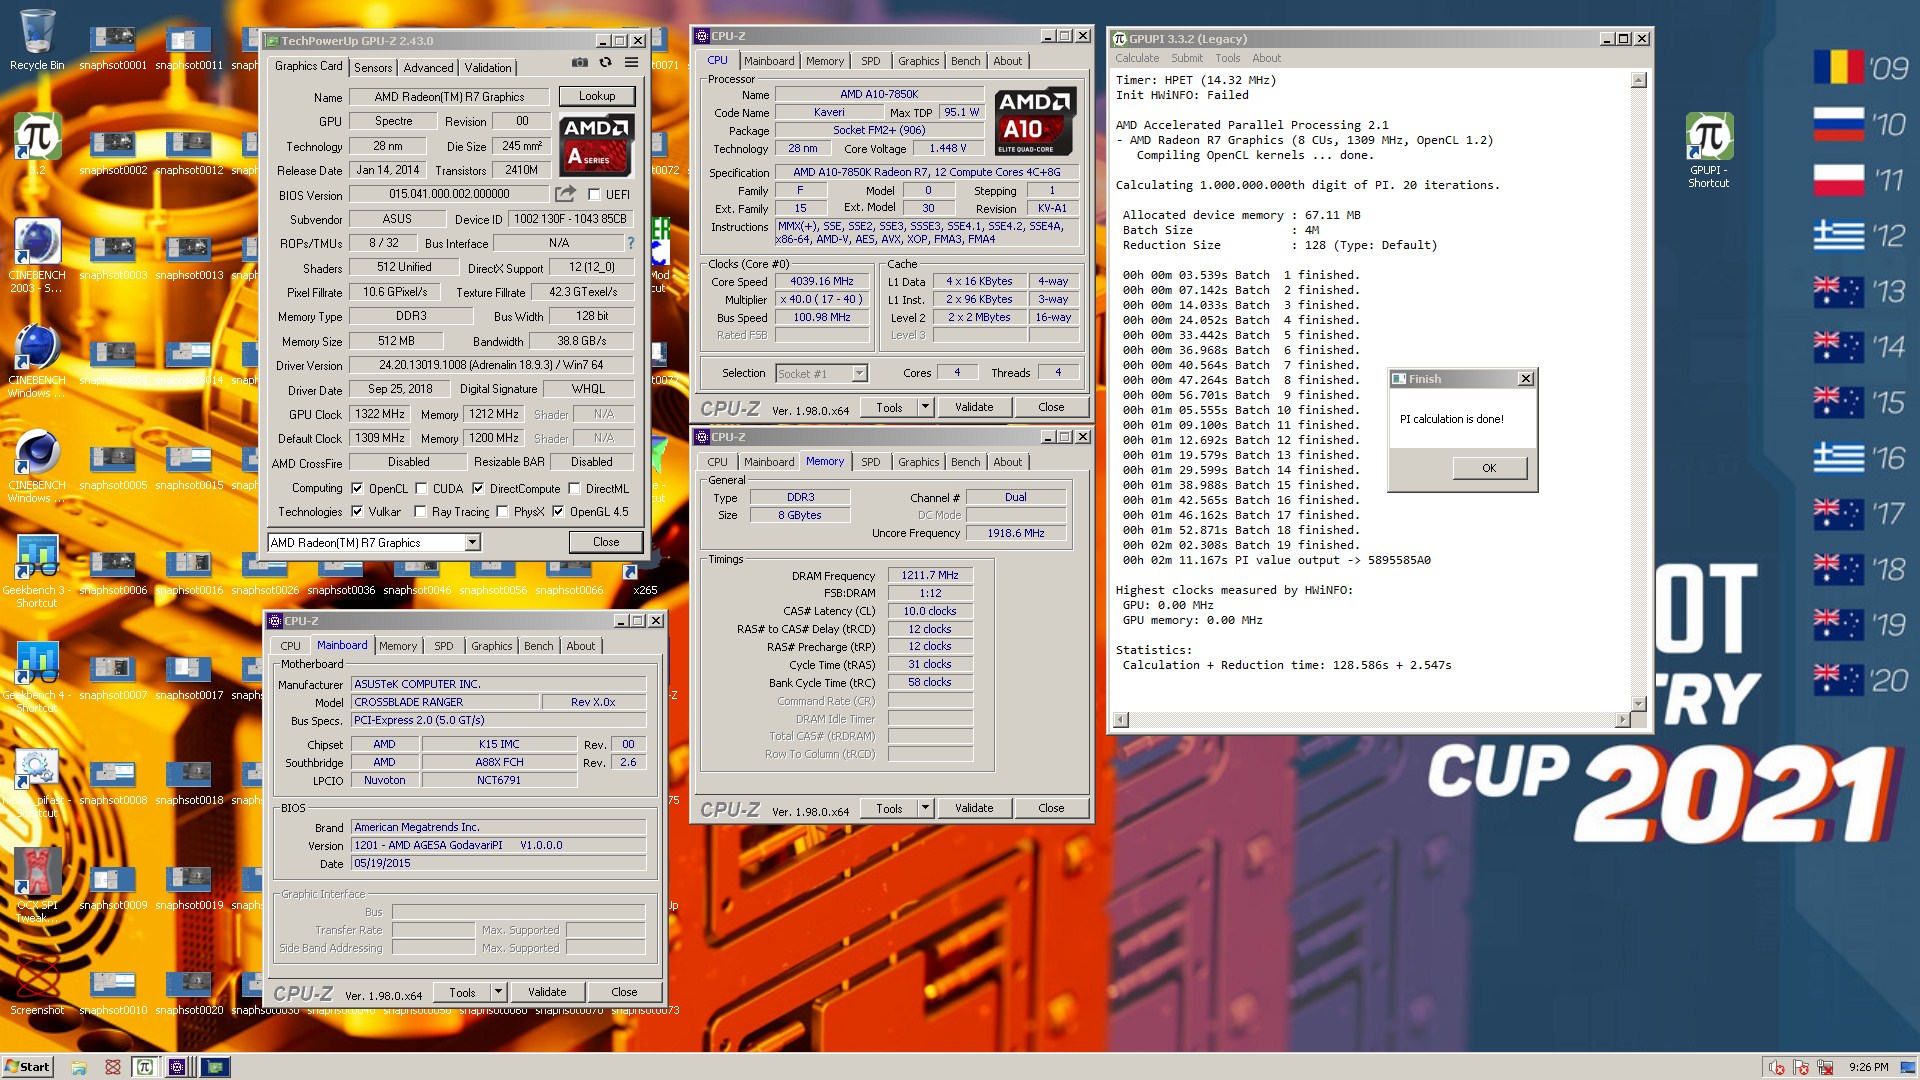Image resolution: width=1920 pixels, height=1080 pixels.
Task: Select snaphsot0001 desktop file
Action: click(x=113, y=48)
